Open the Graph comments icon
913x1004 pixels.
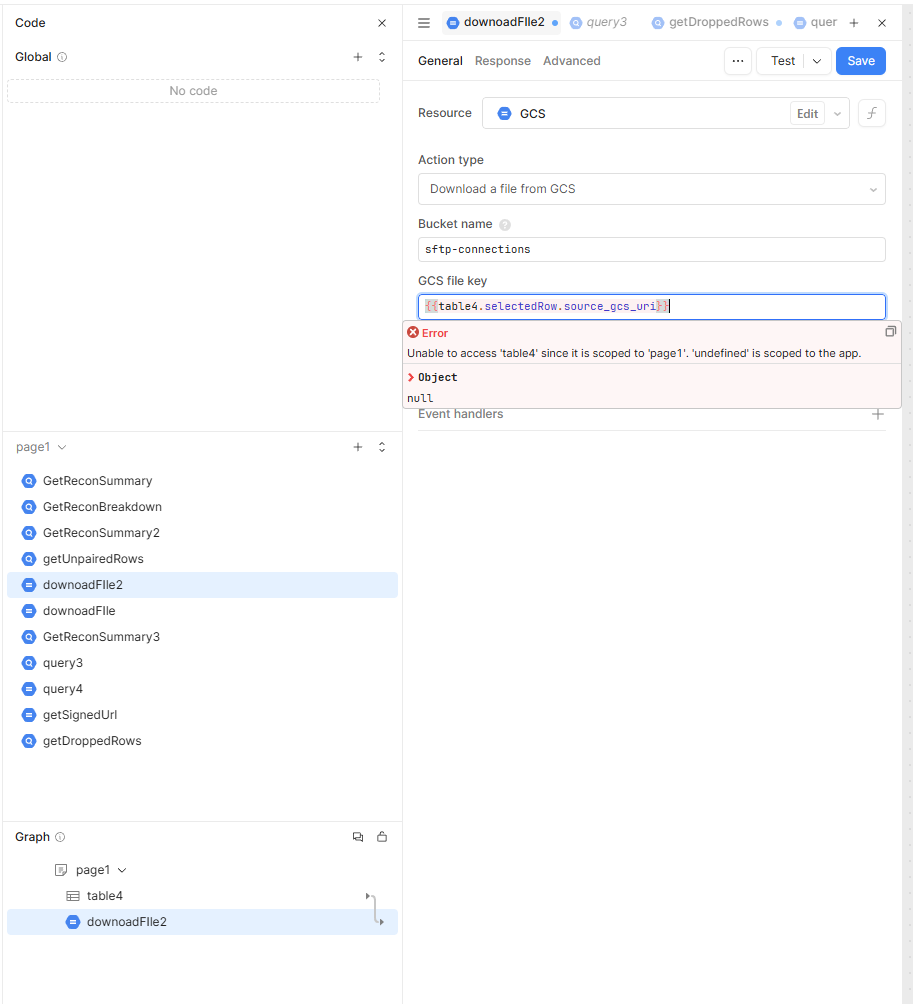click(x=358, y=837)
